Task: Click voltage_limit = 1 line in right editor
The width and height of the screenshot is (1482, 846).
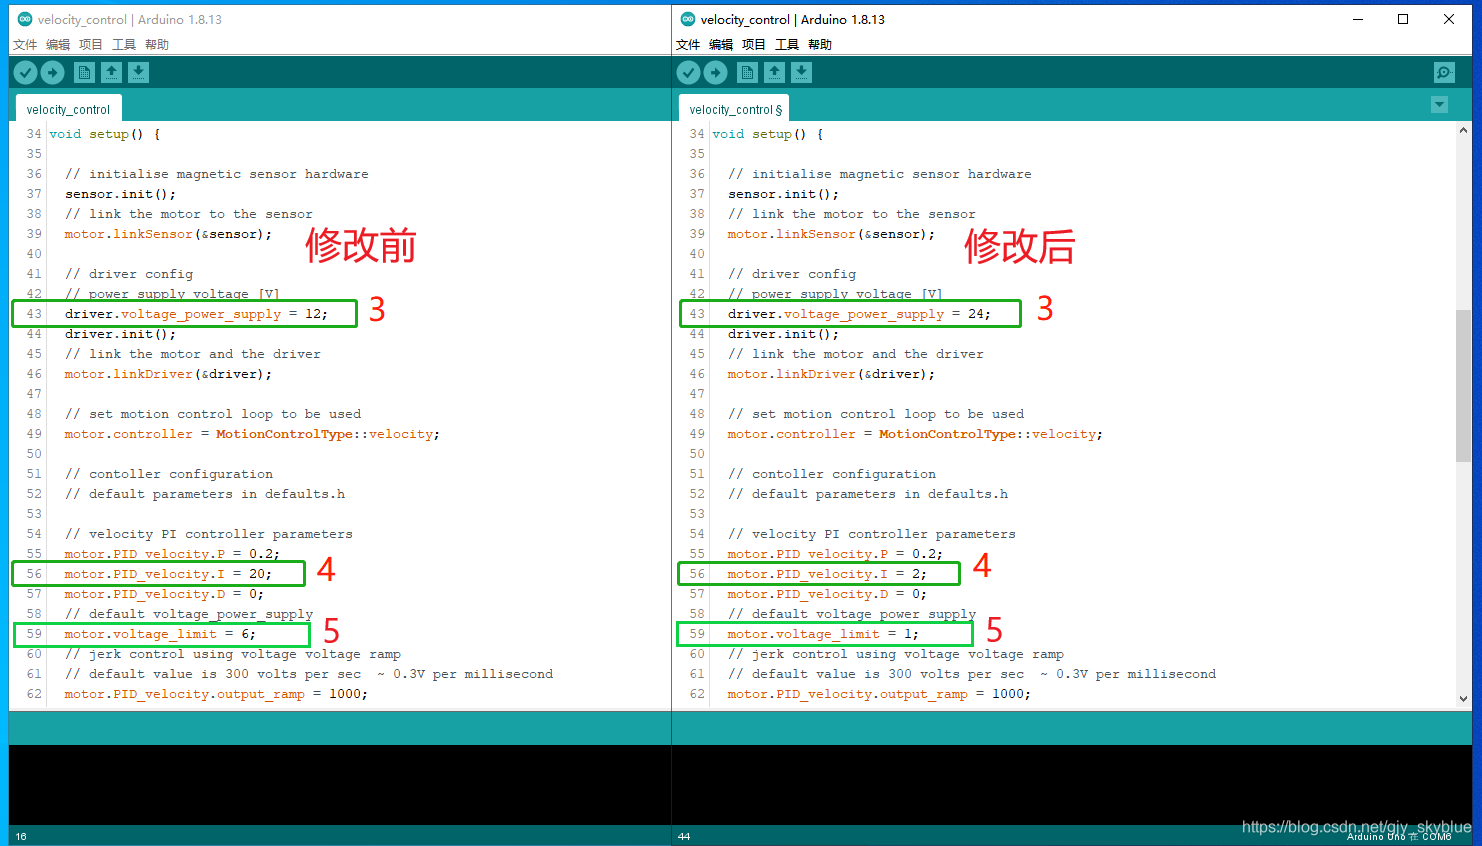Action: (x=823, y=634)
